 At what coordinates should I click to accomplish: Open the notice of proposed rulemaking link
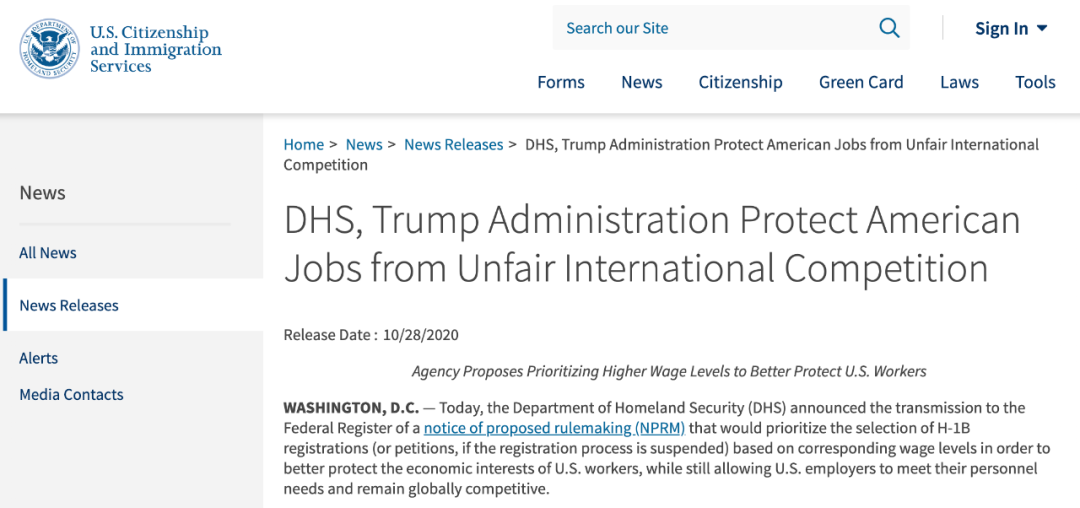pos(554,428)
